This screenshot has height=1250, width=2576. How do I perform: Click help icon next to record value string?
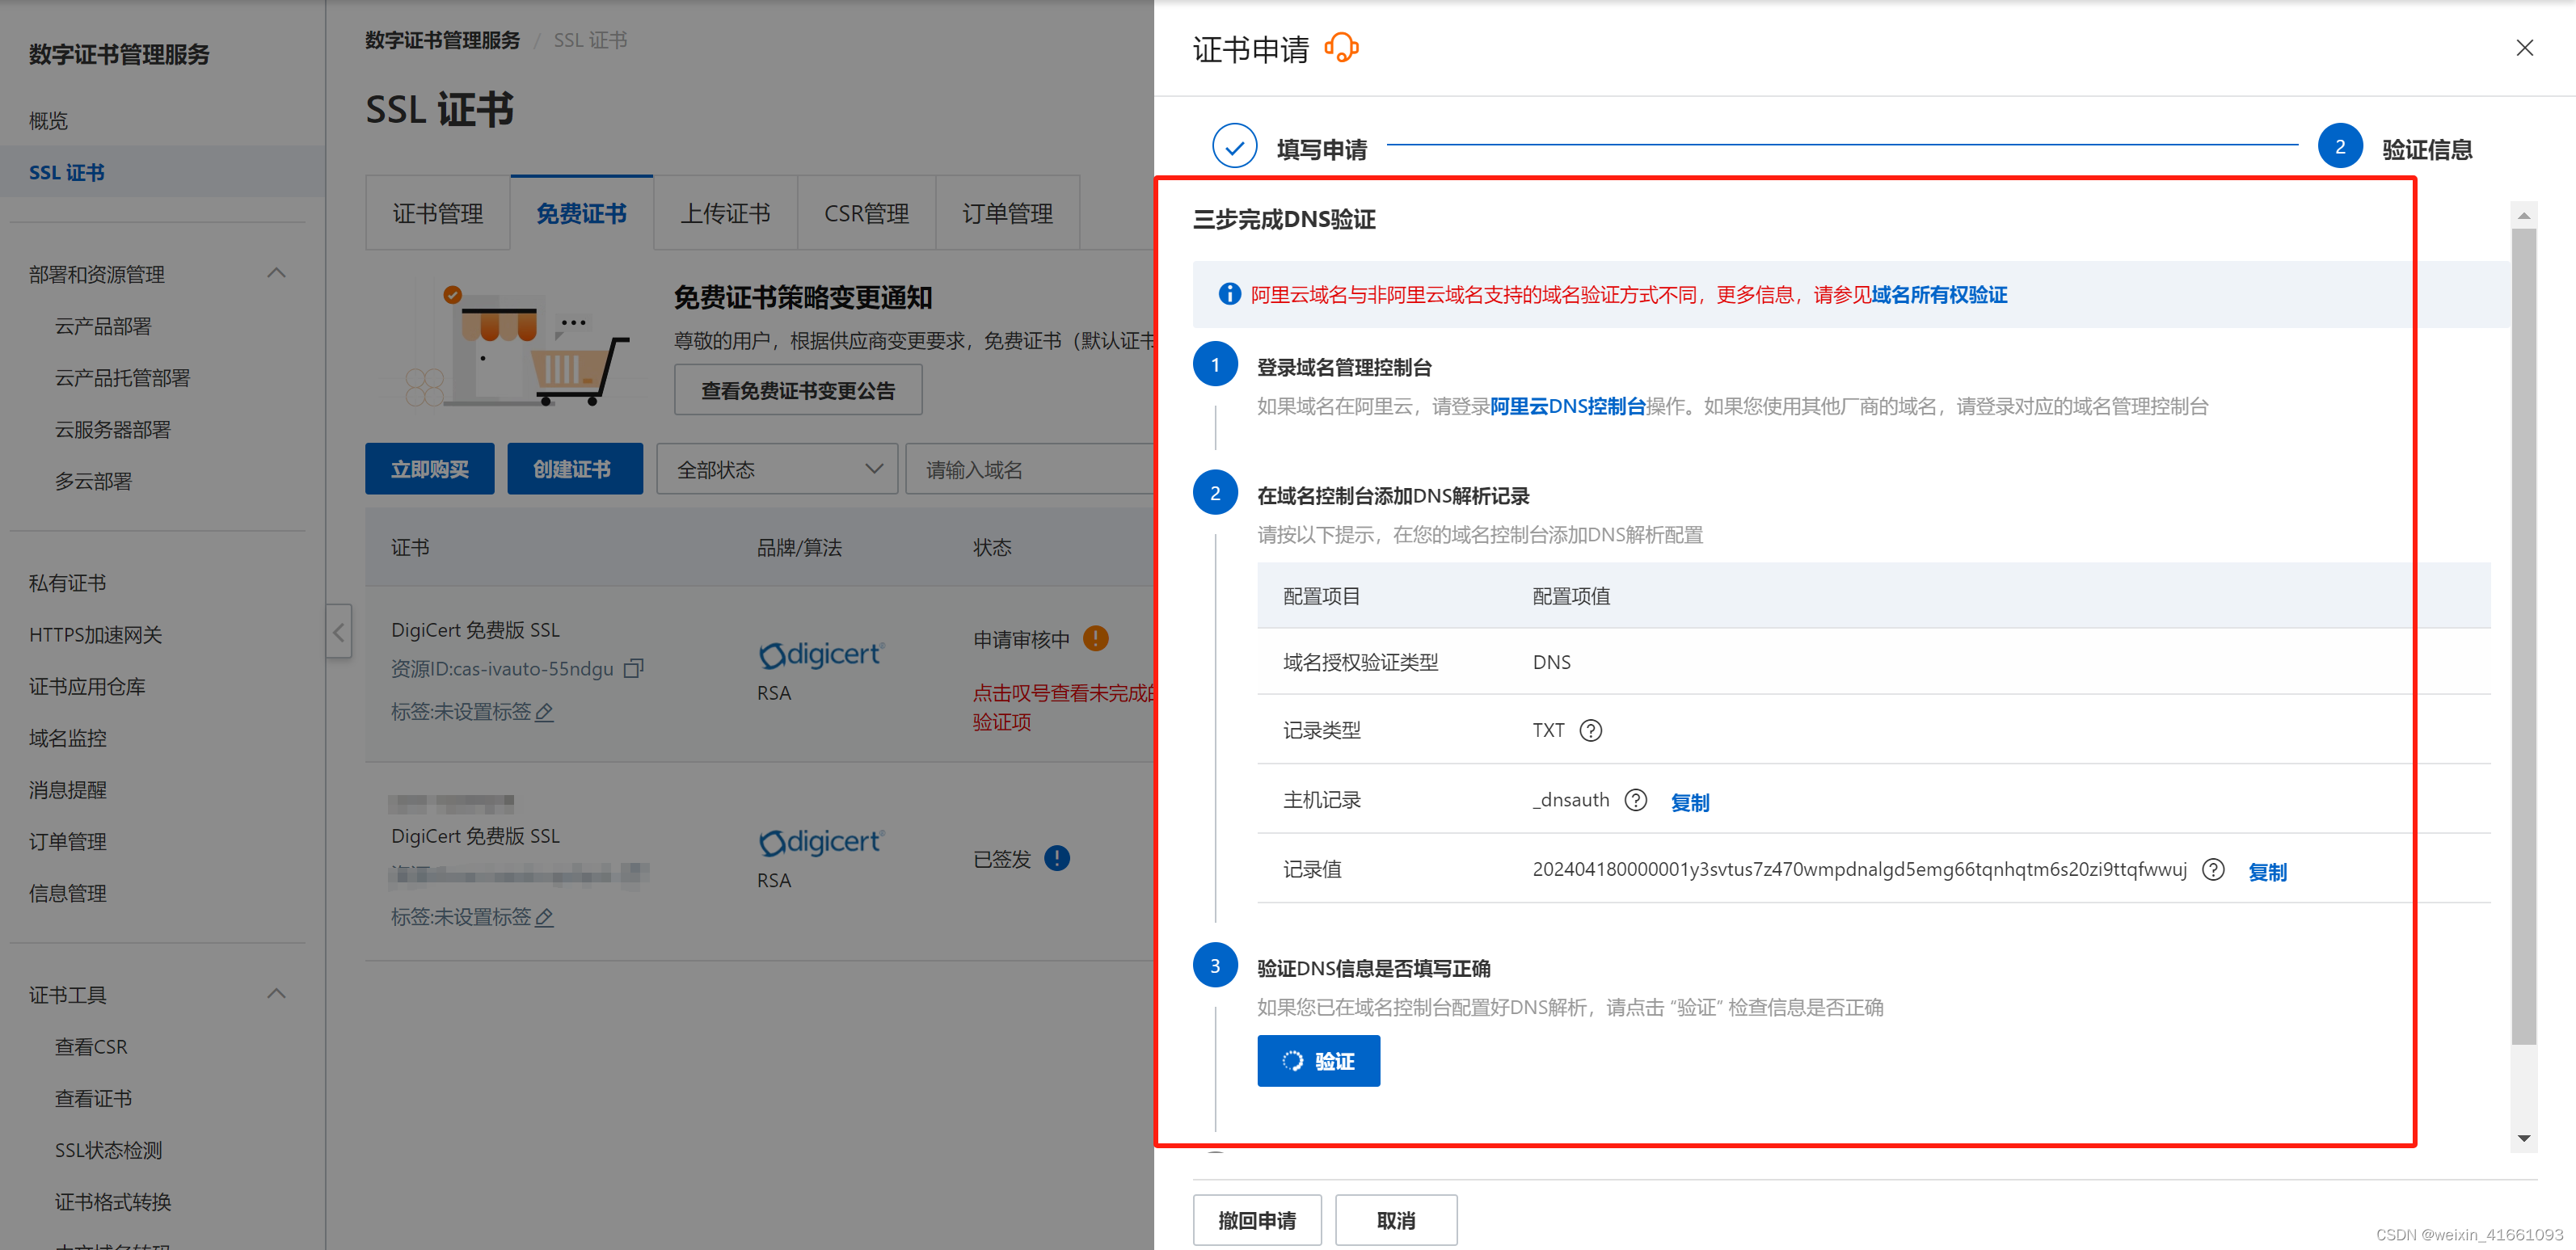pyautogui.click(x=2213, y=869)
